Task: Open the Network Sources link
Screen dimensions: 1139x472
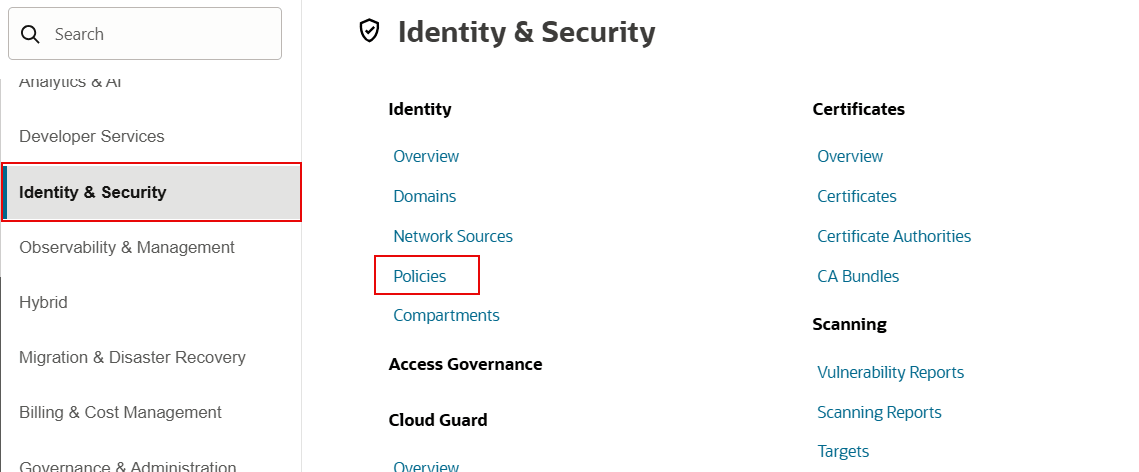Action: [x=453, y=236]
